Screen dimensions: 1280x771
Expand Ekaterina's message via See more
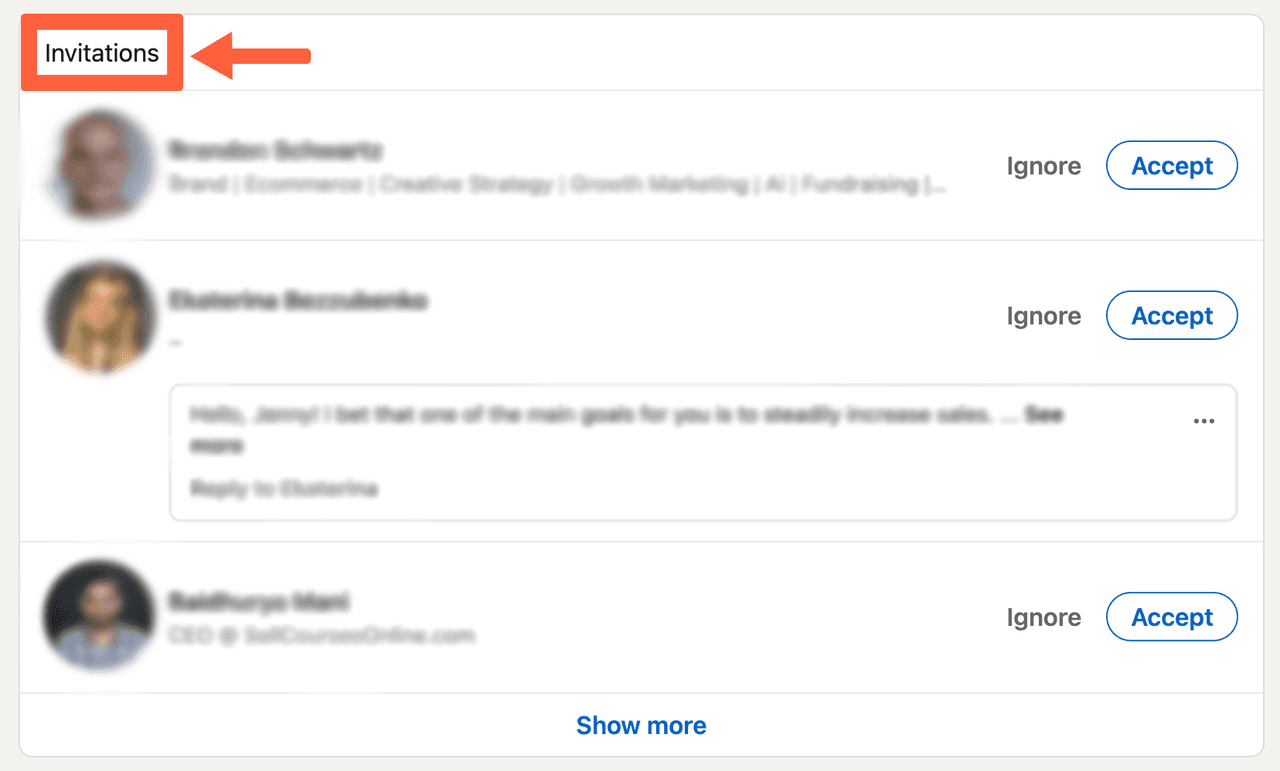click(1046, 414)
